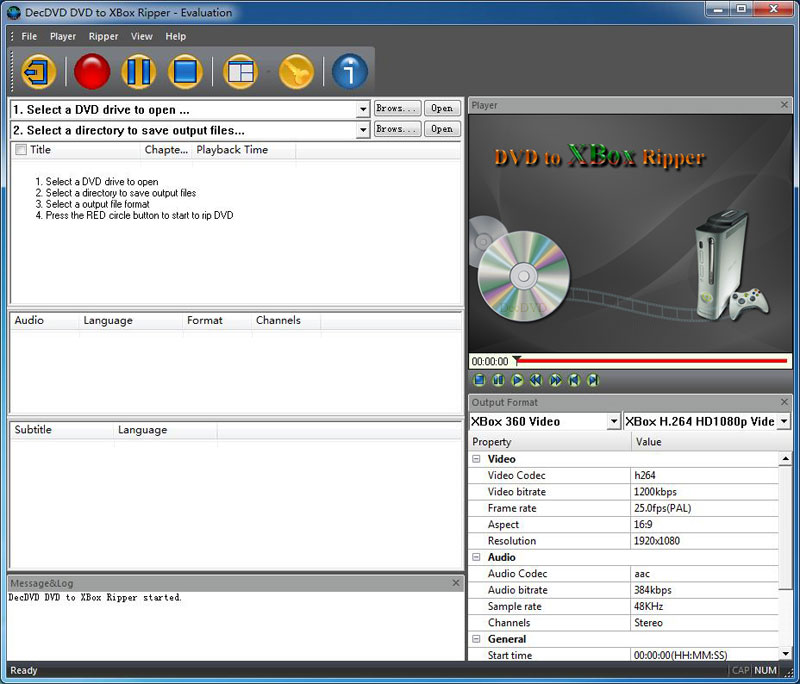Stop playback in the Player panel
The height and width of the screenshot is (684, 800).
(479, 380)
